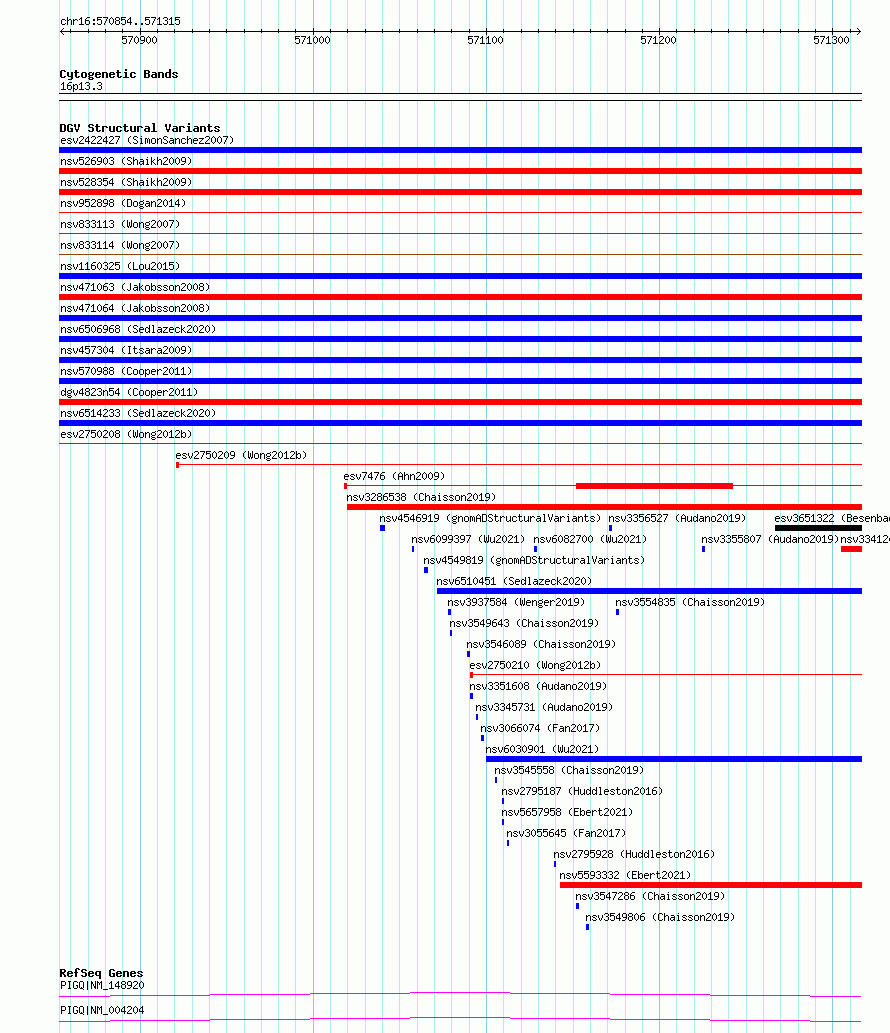Select nsv471064 (Jakobsson2008) variant
Screen dimensions: 890x1033
135,309
